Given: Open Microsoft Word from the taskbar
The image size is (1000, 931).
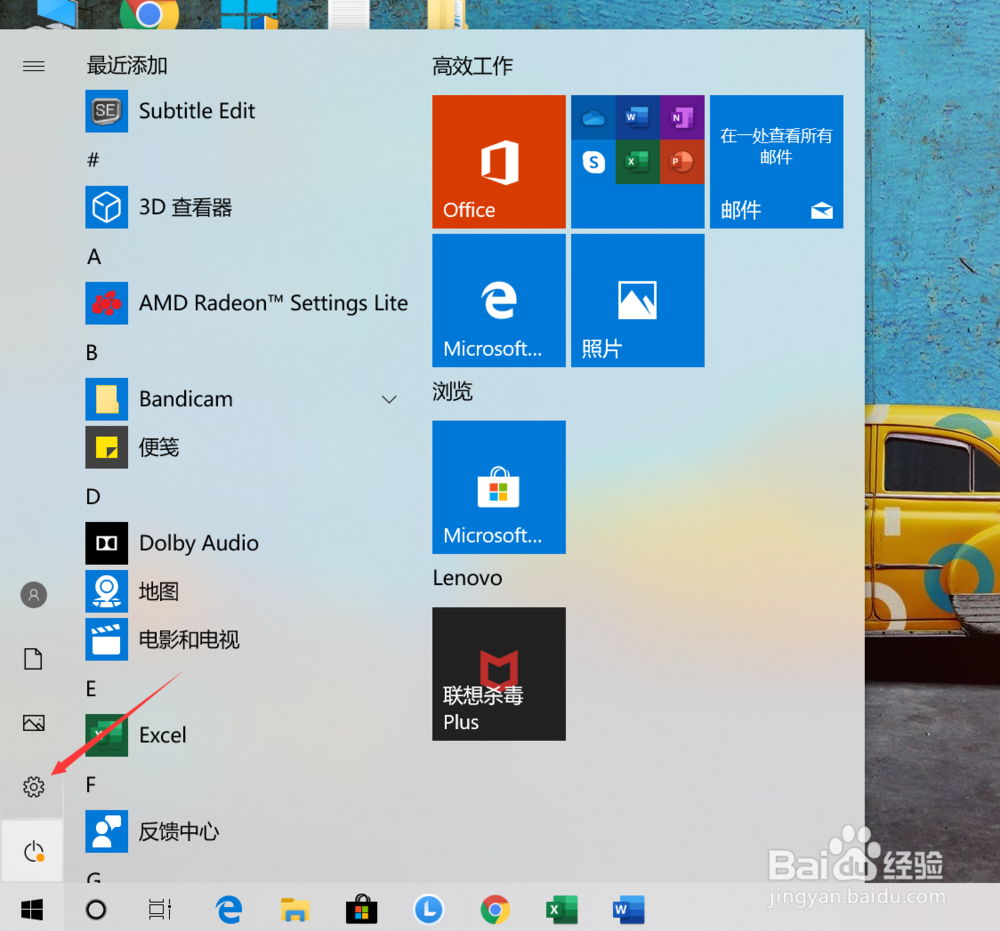Looking at the screenshot, I should pyautogui.click(x=627, y=910).
